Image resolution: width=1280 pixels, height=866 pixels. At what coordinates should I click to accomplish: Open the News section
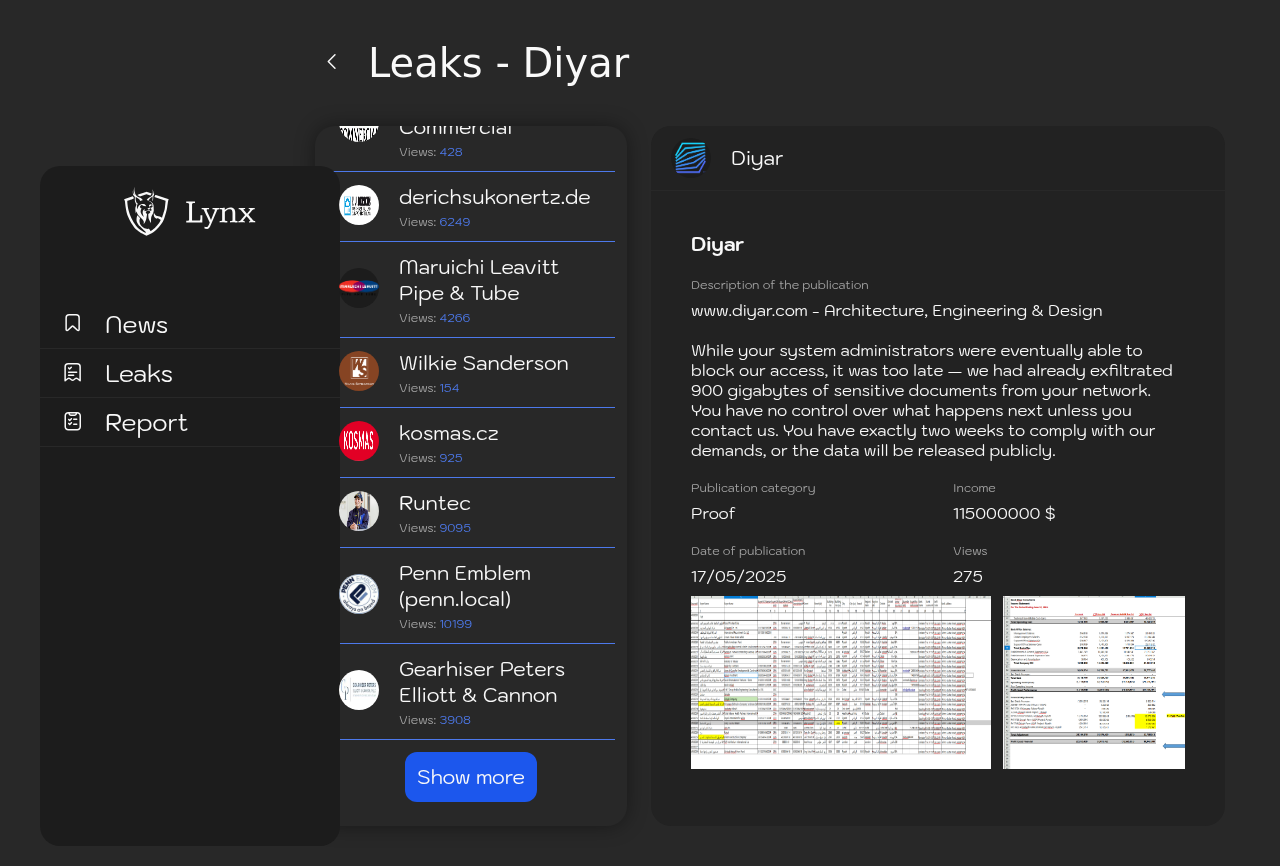coord(190,324)
